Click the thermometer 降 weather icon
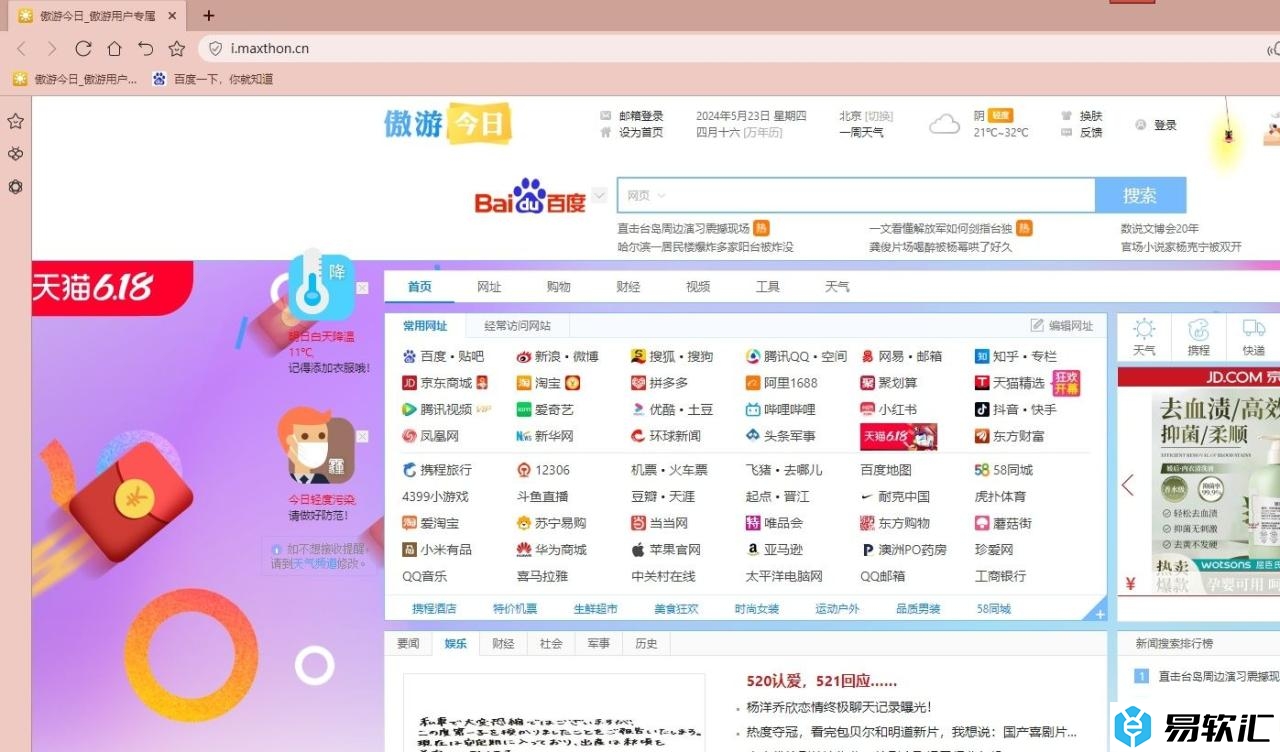1280x752 pixels. point(321,285)
